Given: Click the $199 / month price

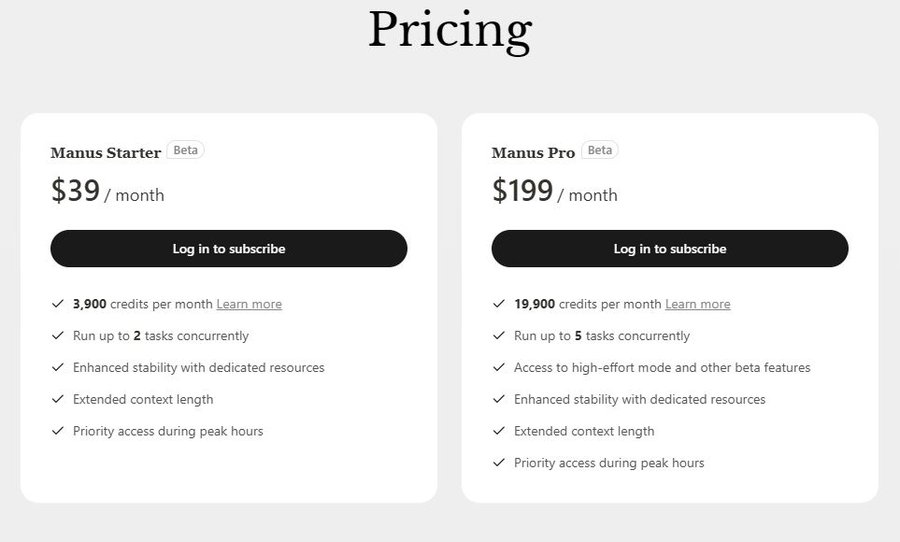Looking at the screenshot, I should 554,191.
